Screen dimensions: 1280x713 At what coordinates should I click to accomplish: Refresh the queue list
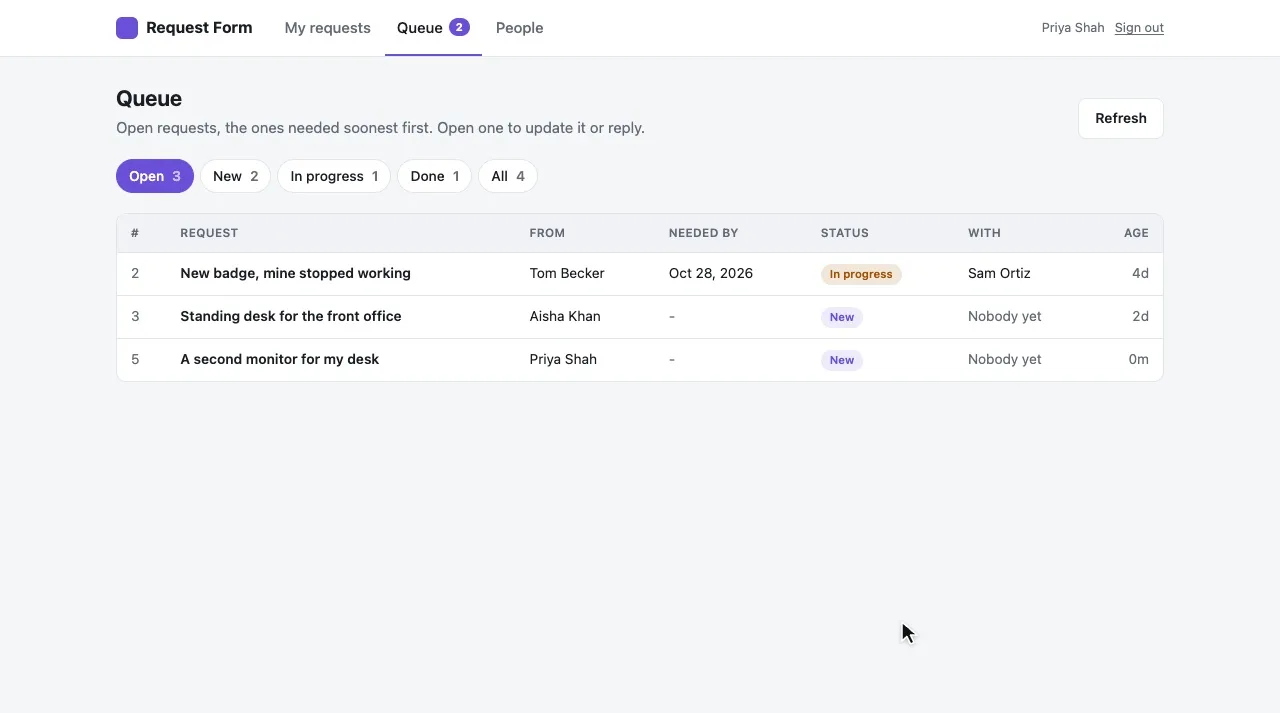click(x=1120, y=118)
